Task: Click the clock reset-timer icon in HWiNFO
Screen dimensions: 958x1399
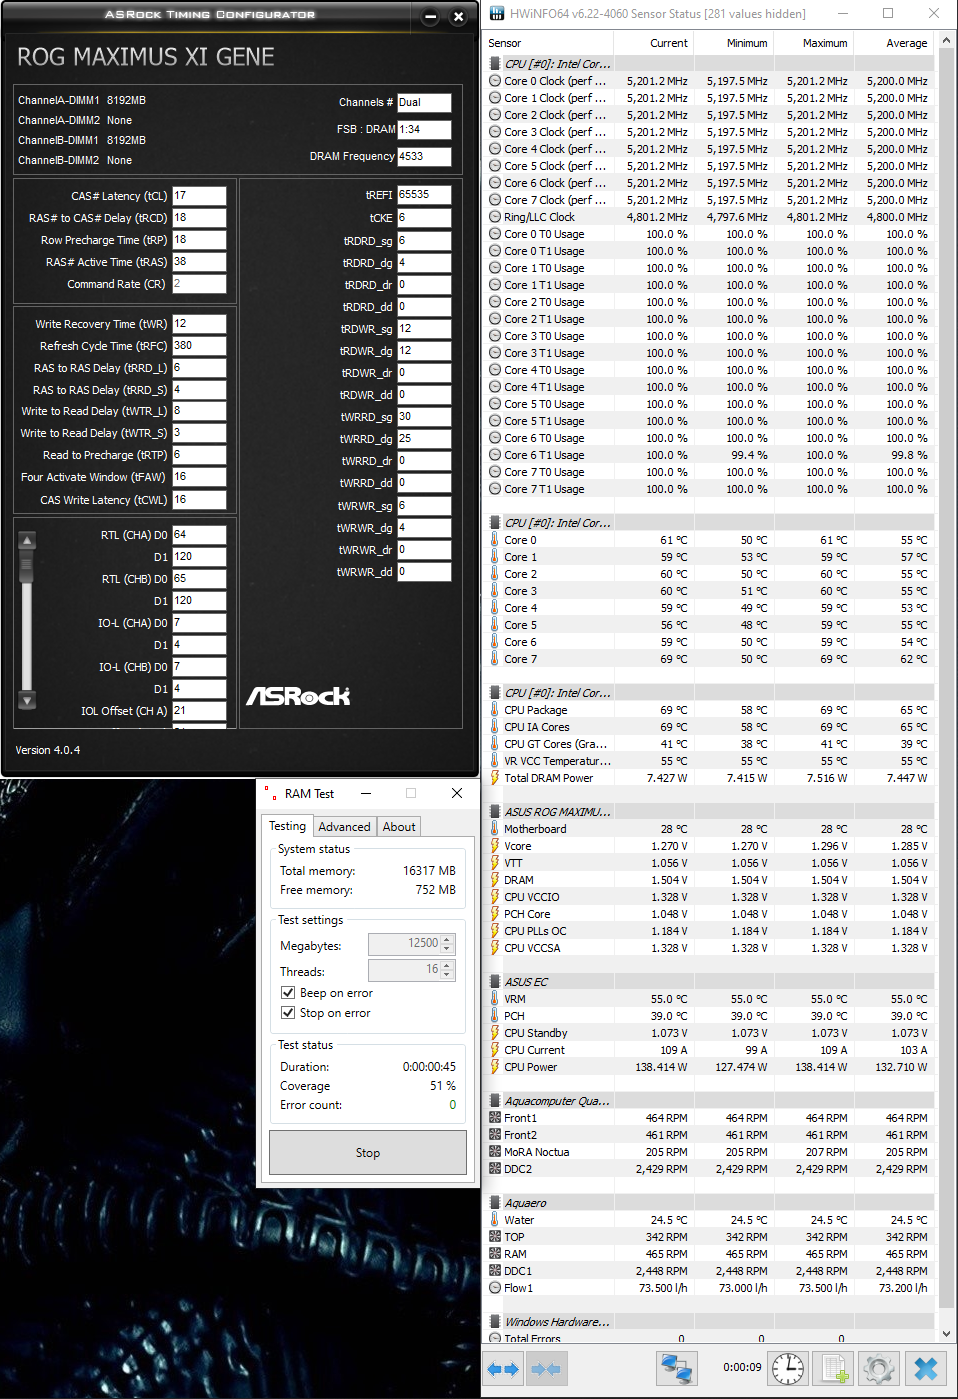Action: 788,1368
